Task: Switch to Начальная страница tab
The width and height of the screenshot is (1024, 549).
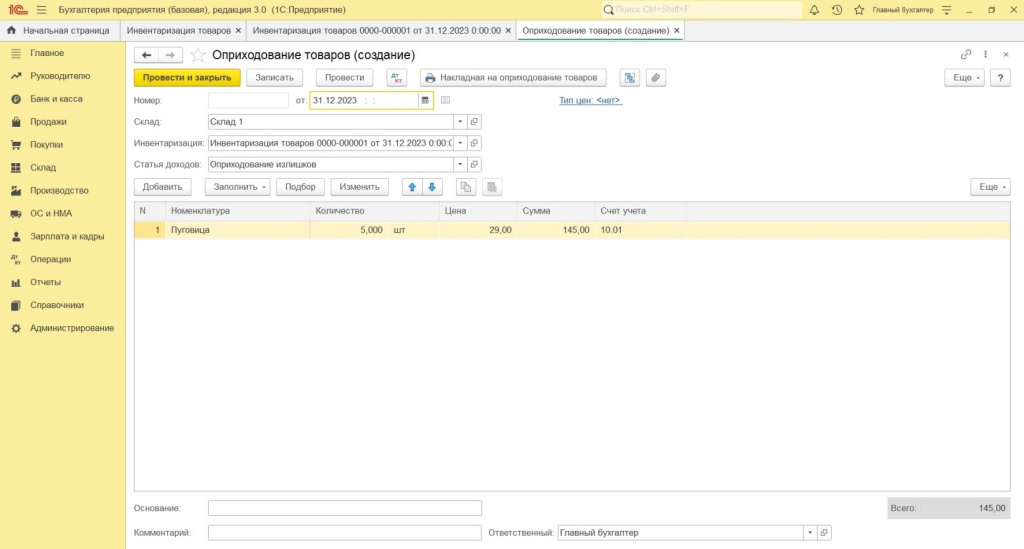Action: coord(59,31)
